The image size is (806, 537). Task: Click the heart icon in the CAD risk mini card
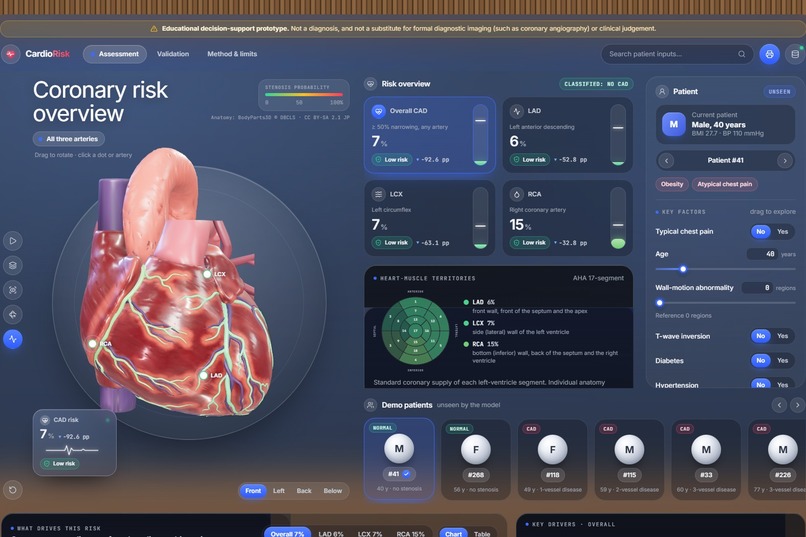point(45,420)
